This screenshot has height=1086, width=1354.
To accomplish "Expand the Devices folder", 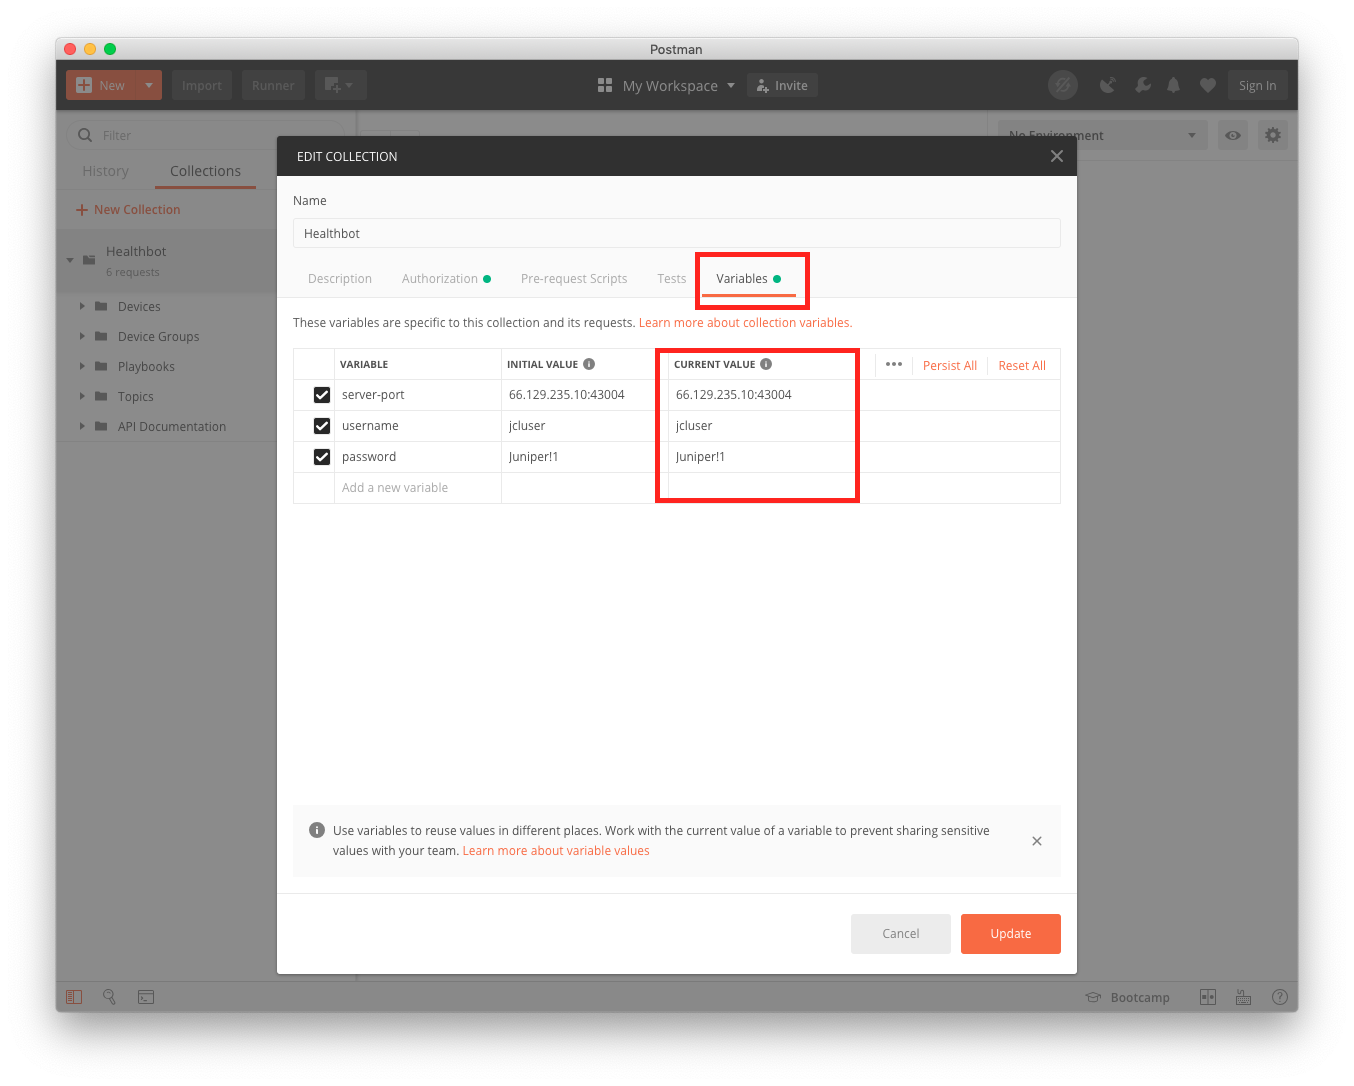I will tap(82, 306).
